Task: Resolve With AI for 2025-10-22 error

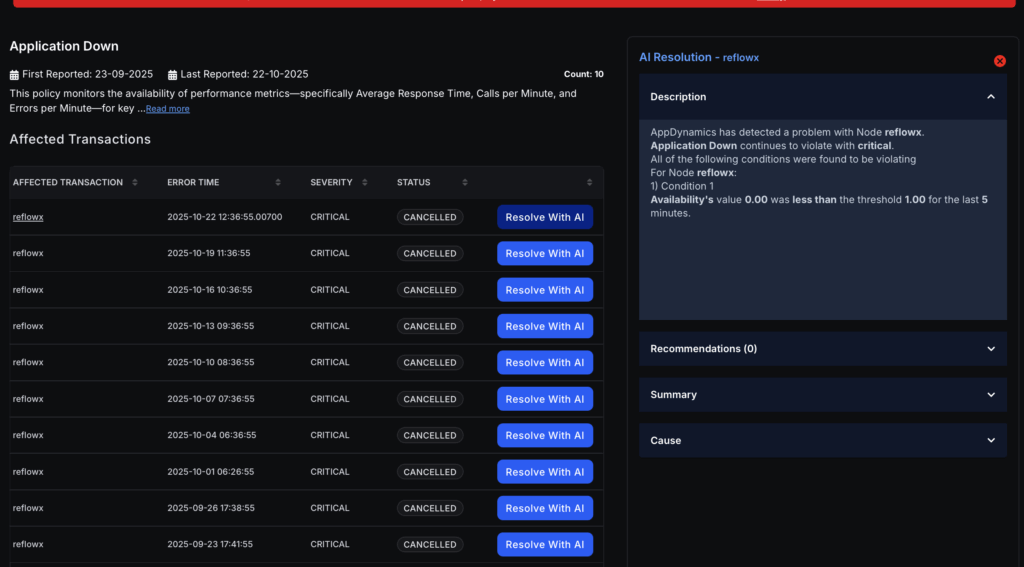Action: click(x=544, y=217)
